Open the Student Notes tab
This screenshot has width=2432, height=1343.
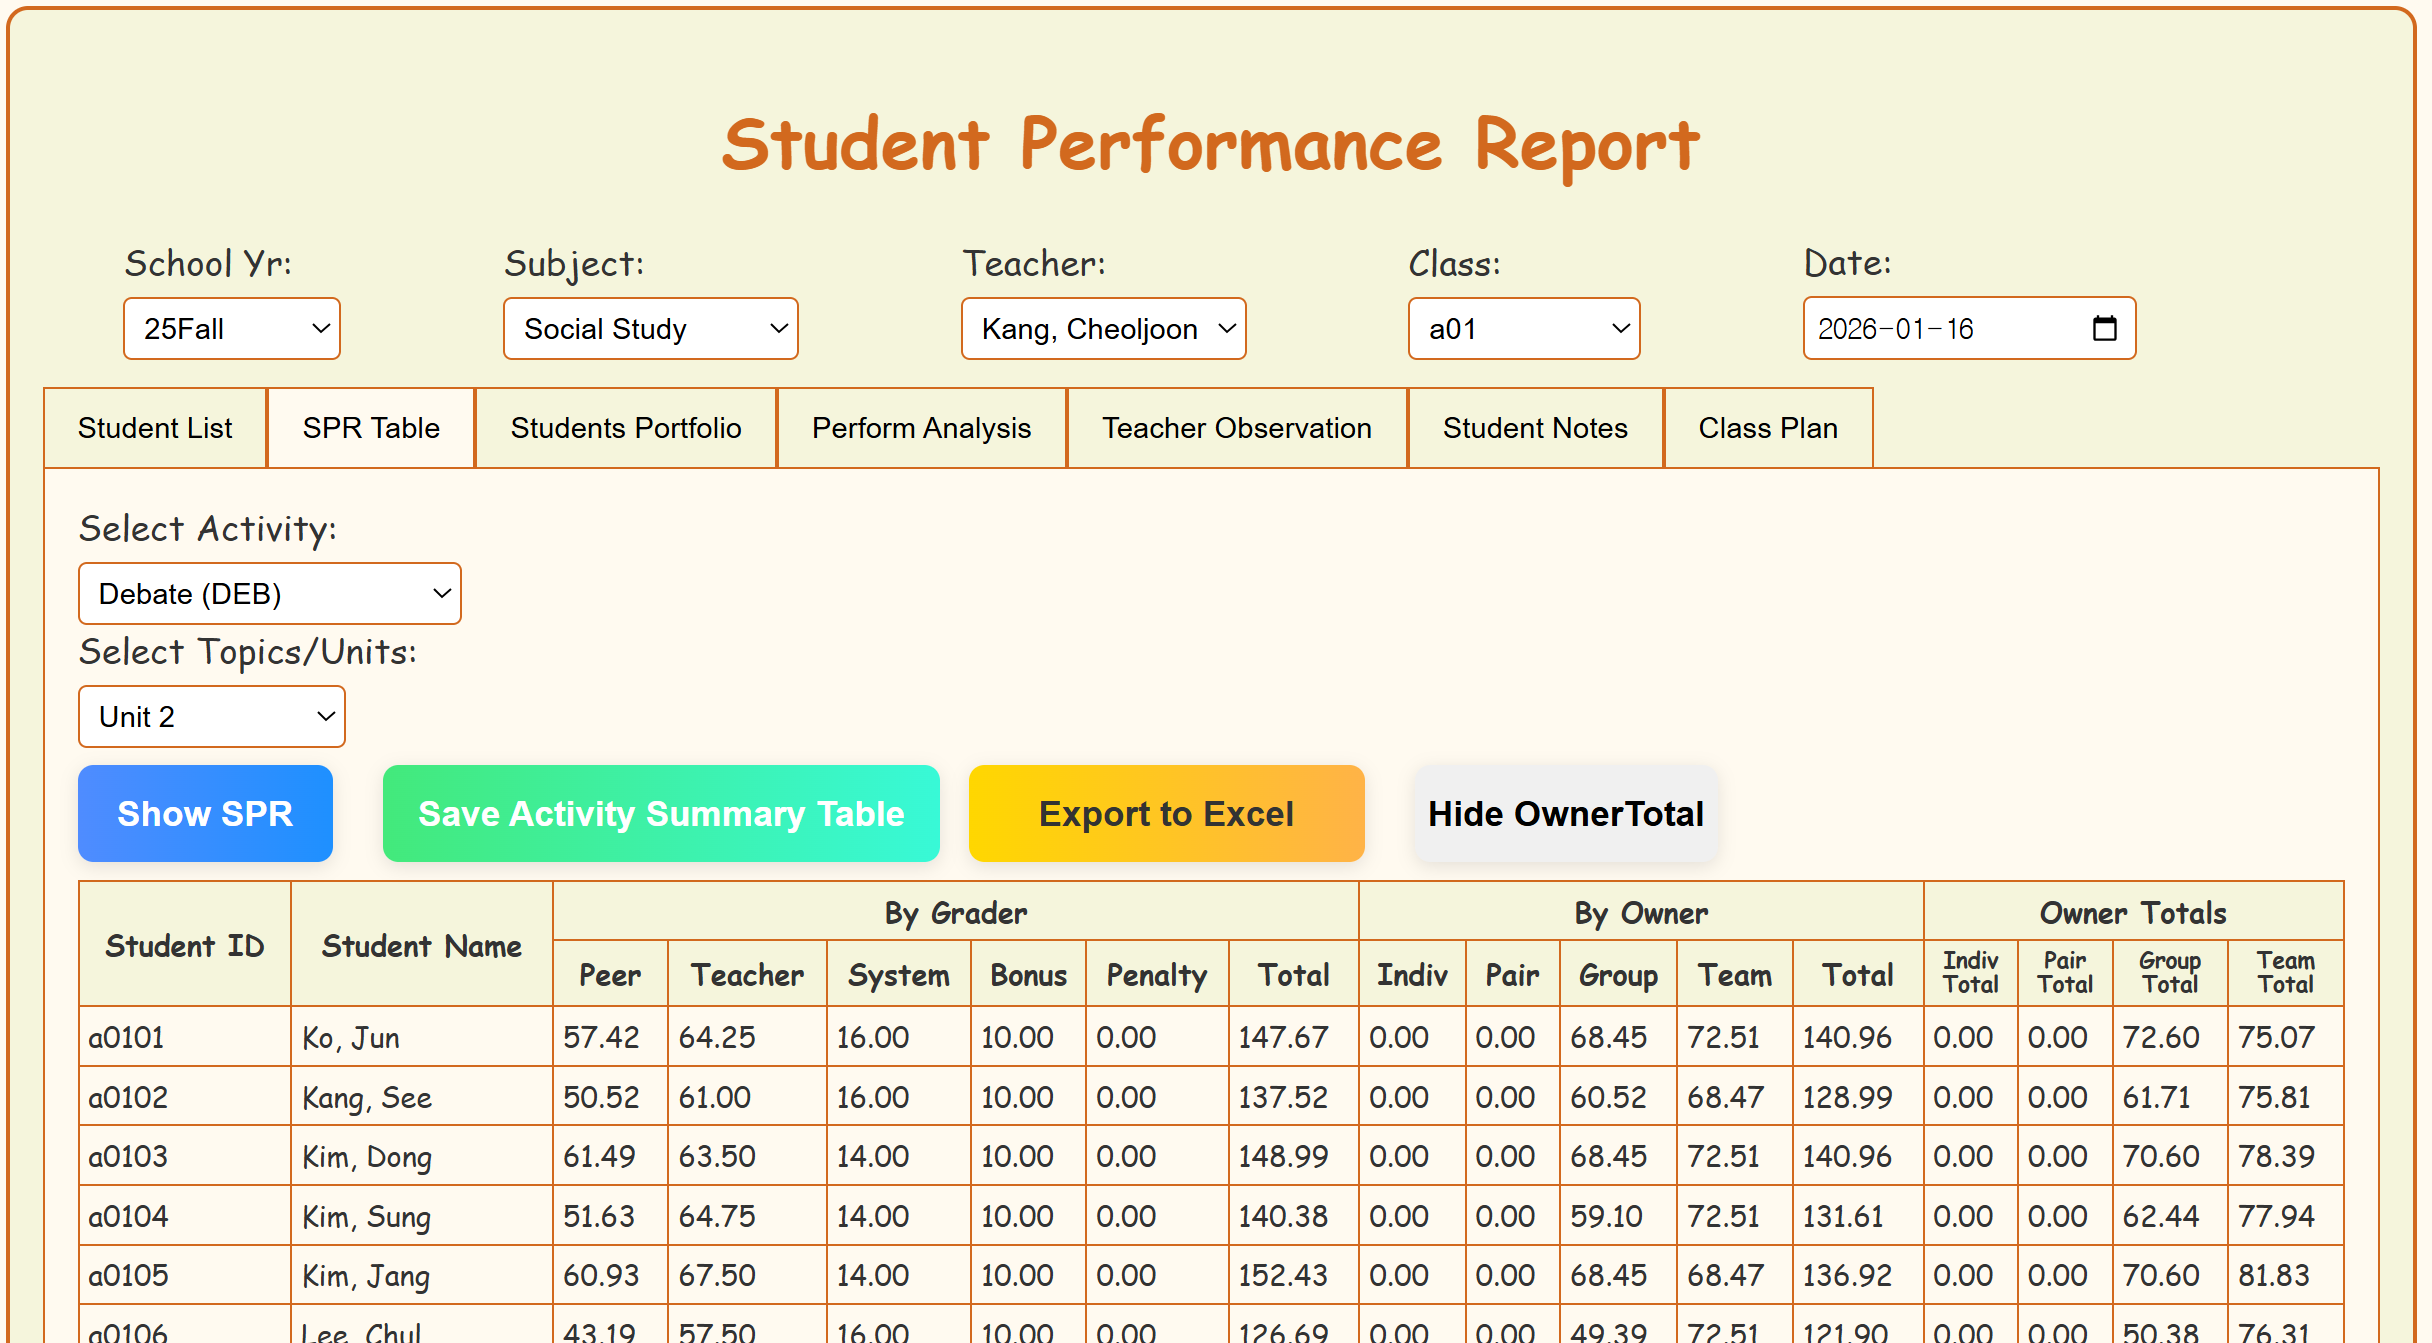coord(1535,428)
